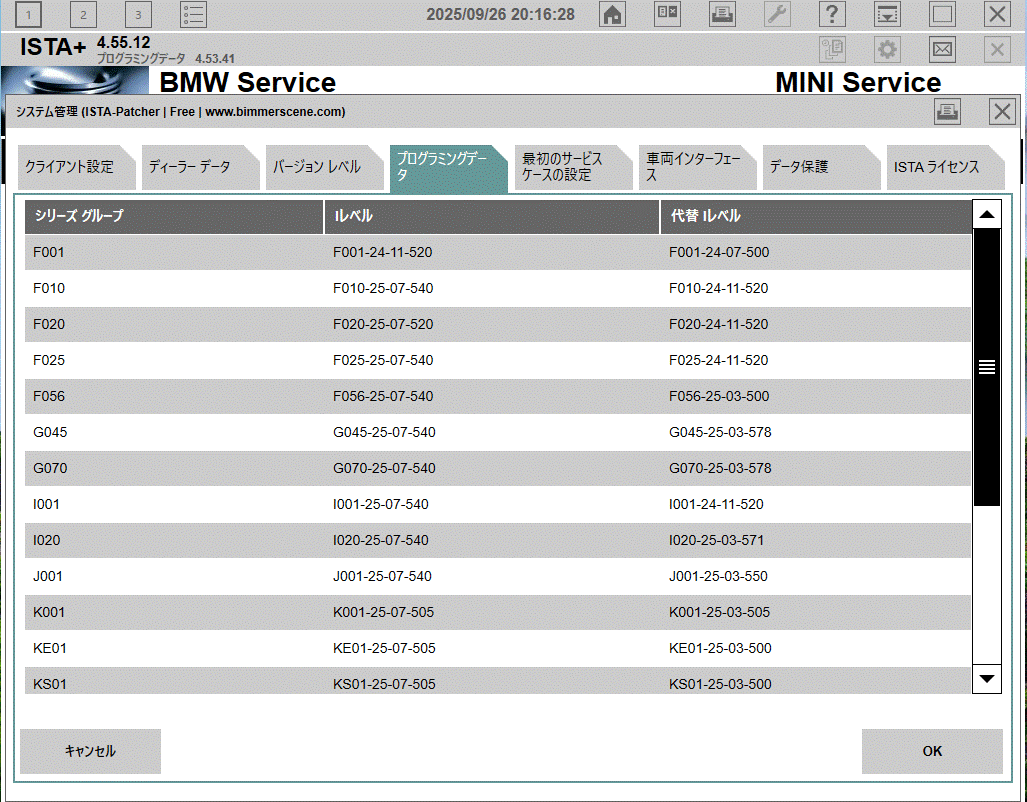Screen dimensions: 1027x802
Task: Select session tab number 1
Action: (x=30, y=14)
